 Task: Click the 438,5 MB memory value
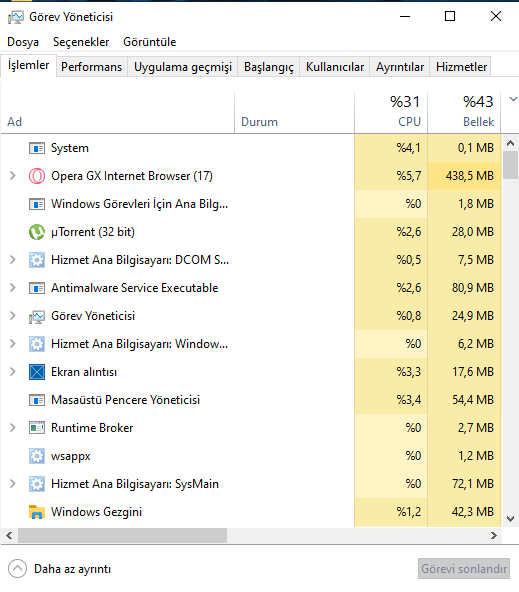point(470,176)
